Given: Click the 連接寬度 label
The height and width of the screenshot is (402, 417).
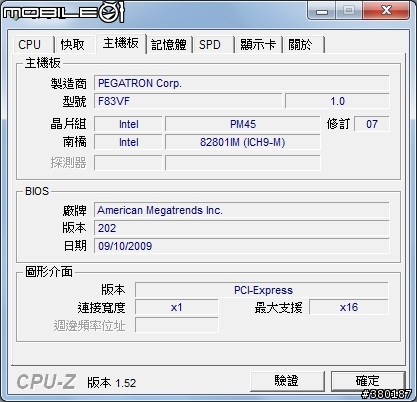Looking at the screenshot, I should [102, 307].
